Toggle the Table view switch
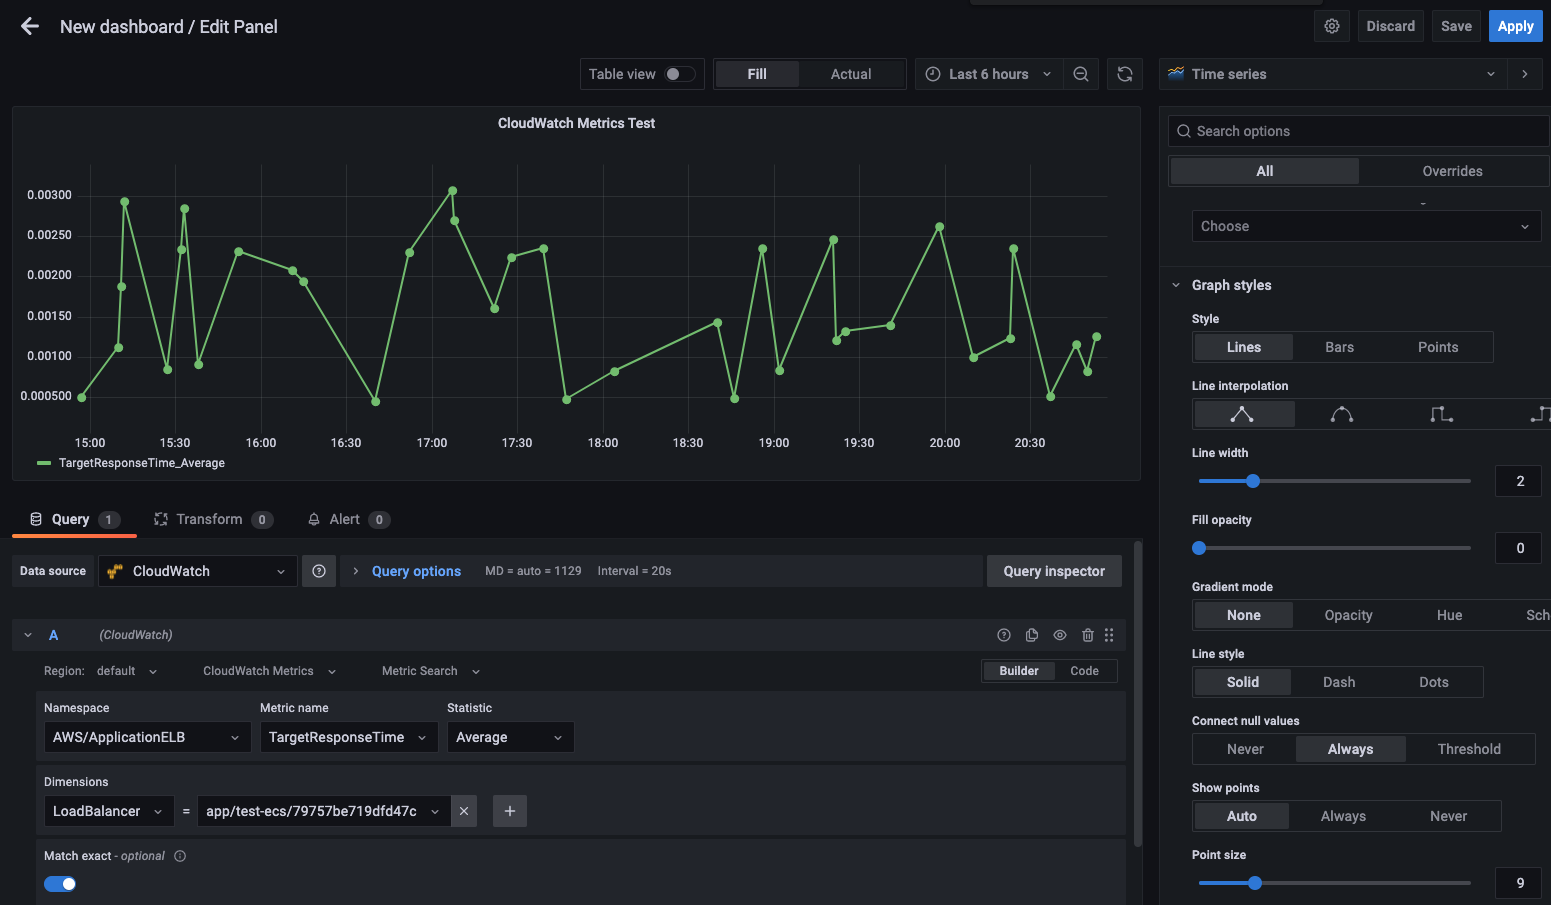The image size is (1551, 905). (680, 74)
